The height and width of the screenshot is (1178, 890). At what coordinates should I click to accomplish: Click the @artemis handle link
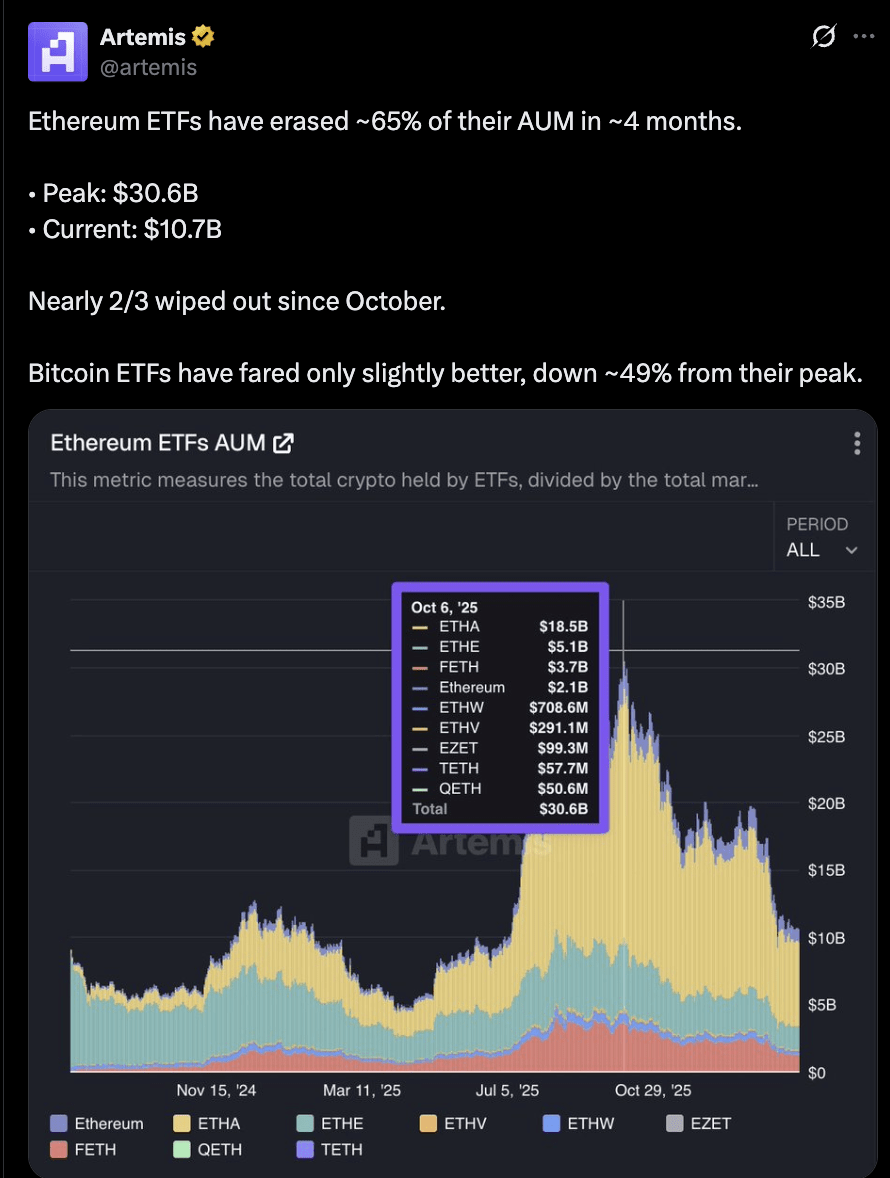[148, 68]
